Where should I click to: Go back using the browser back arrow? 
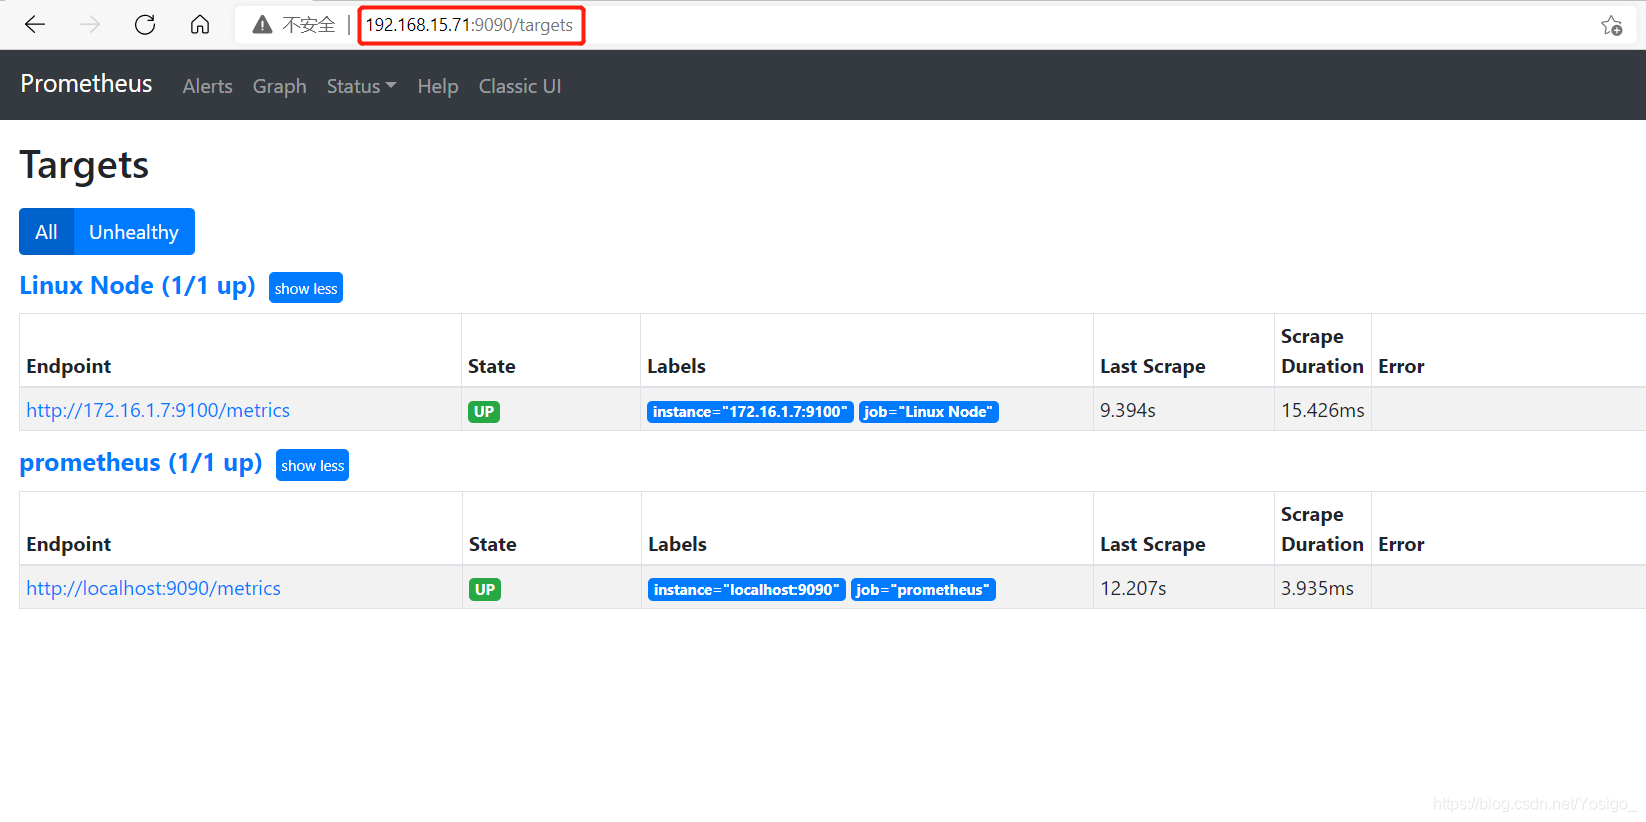click(35, 25)
